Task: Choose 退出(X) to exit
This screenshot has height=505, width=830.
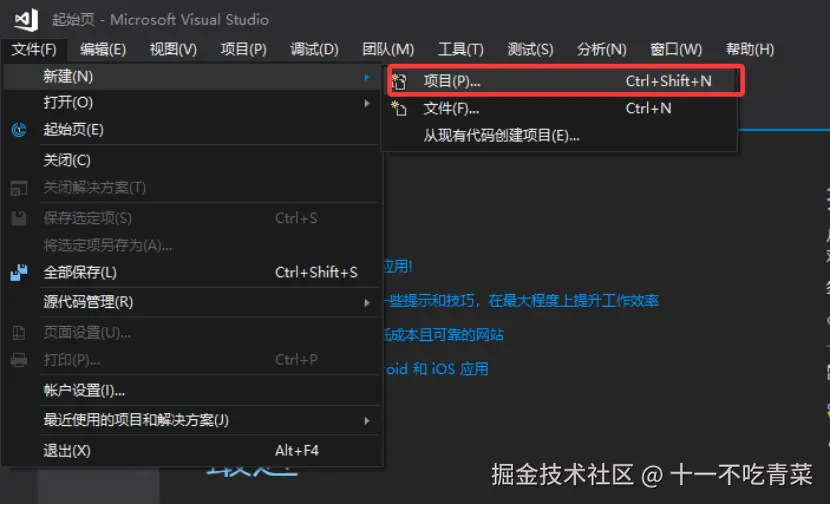Action: click(192, 451)
